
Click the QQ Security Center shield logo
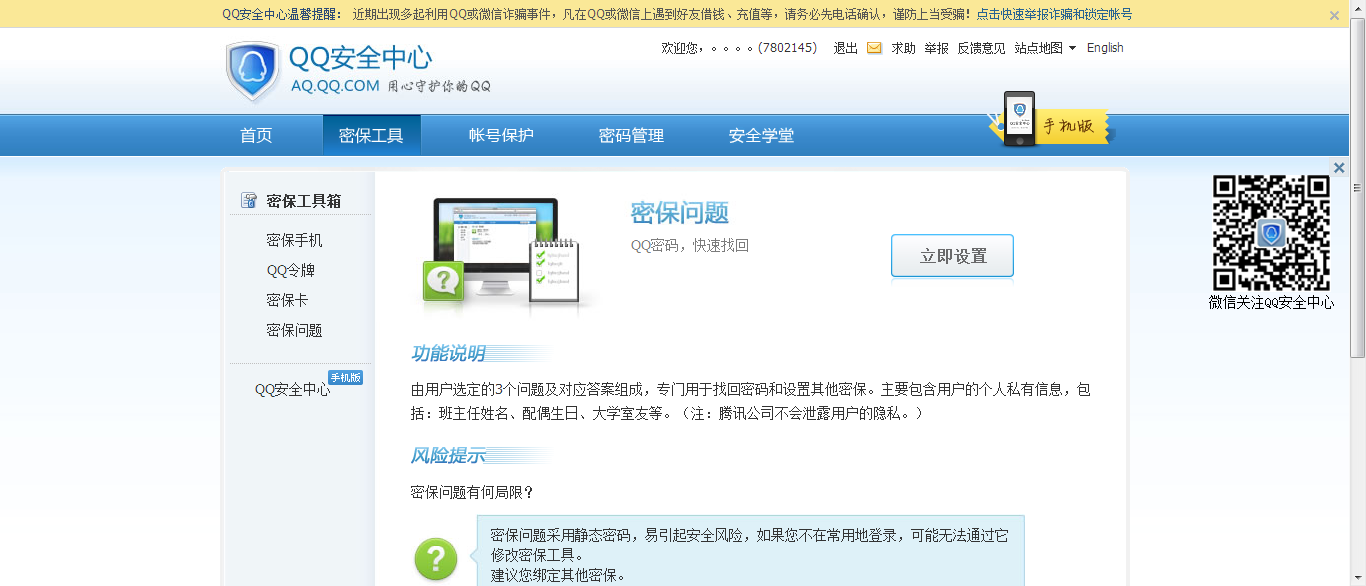coord(254,71)
